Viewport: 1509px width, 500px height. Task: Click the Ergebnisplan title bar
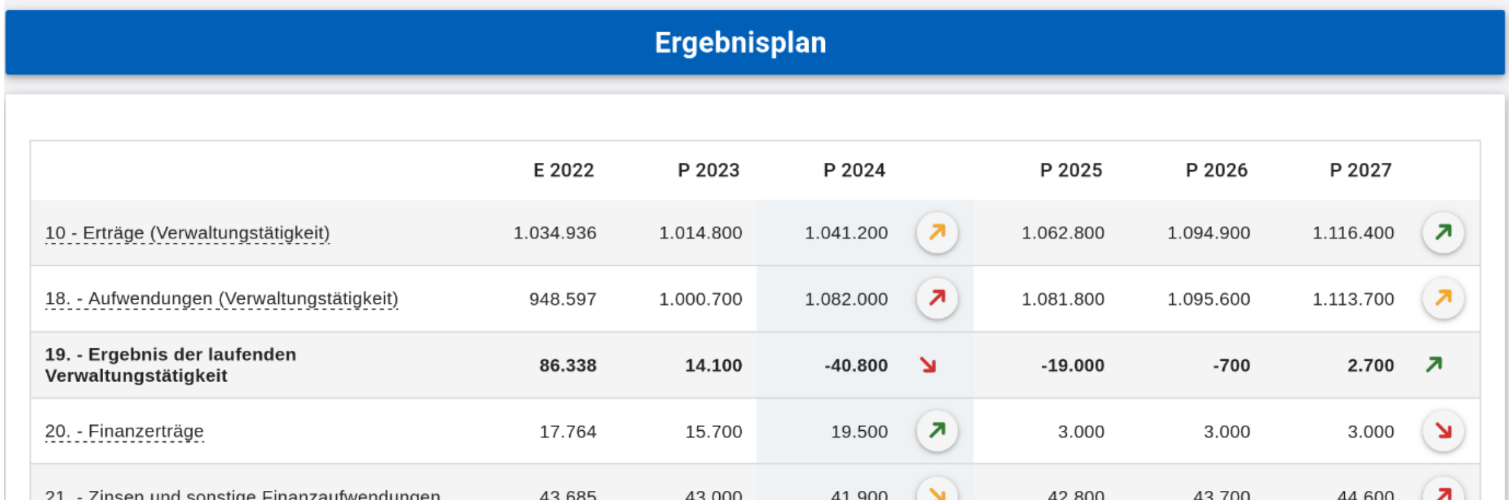755,43
